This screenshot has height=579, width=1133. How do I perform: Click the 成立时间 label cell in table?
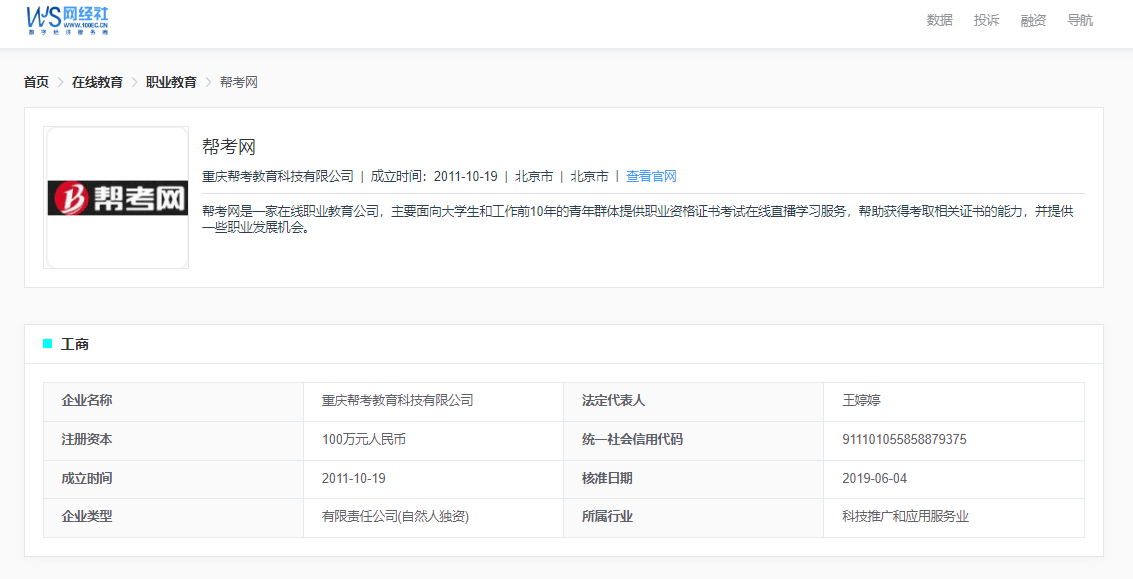coord(173,479)
